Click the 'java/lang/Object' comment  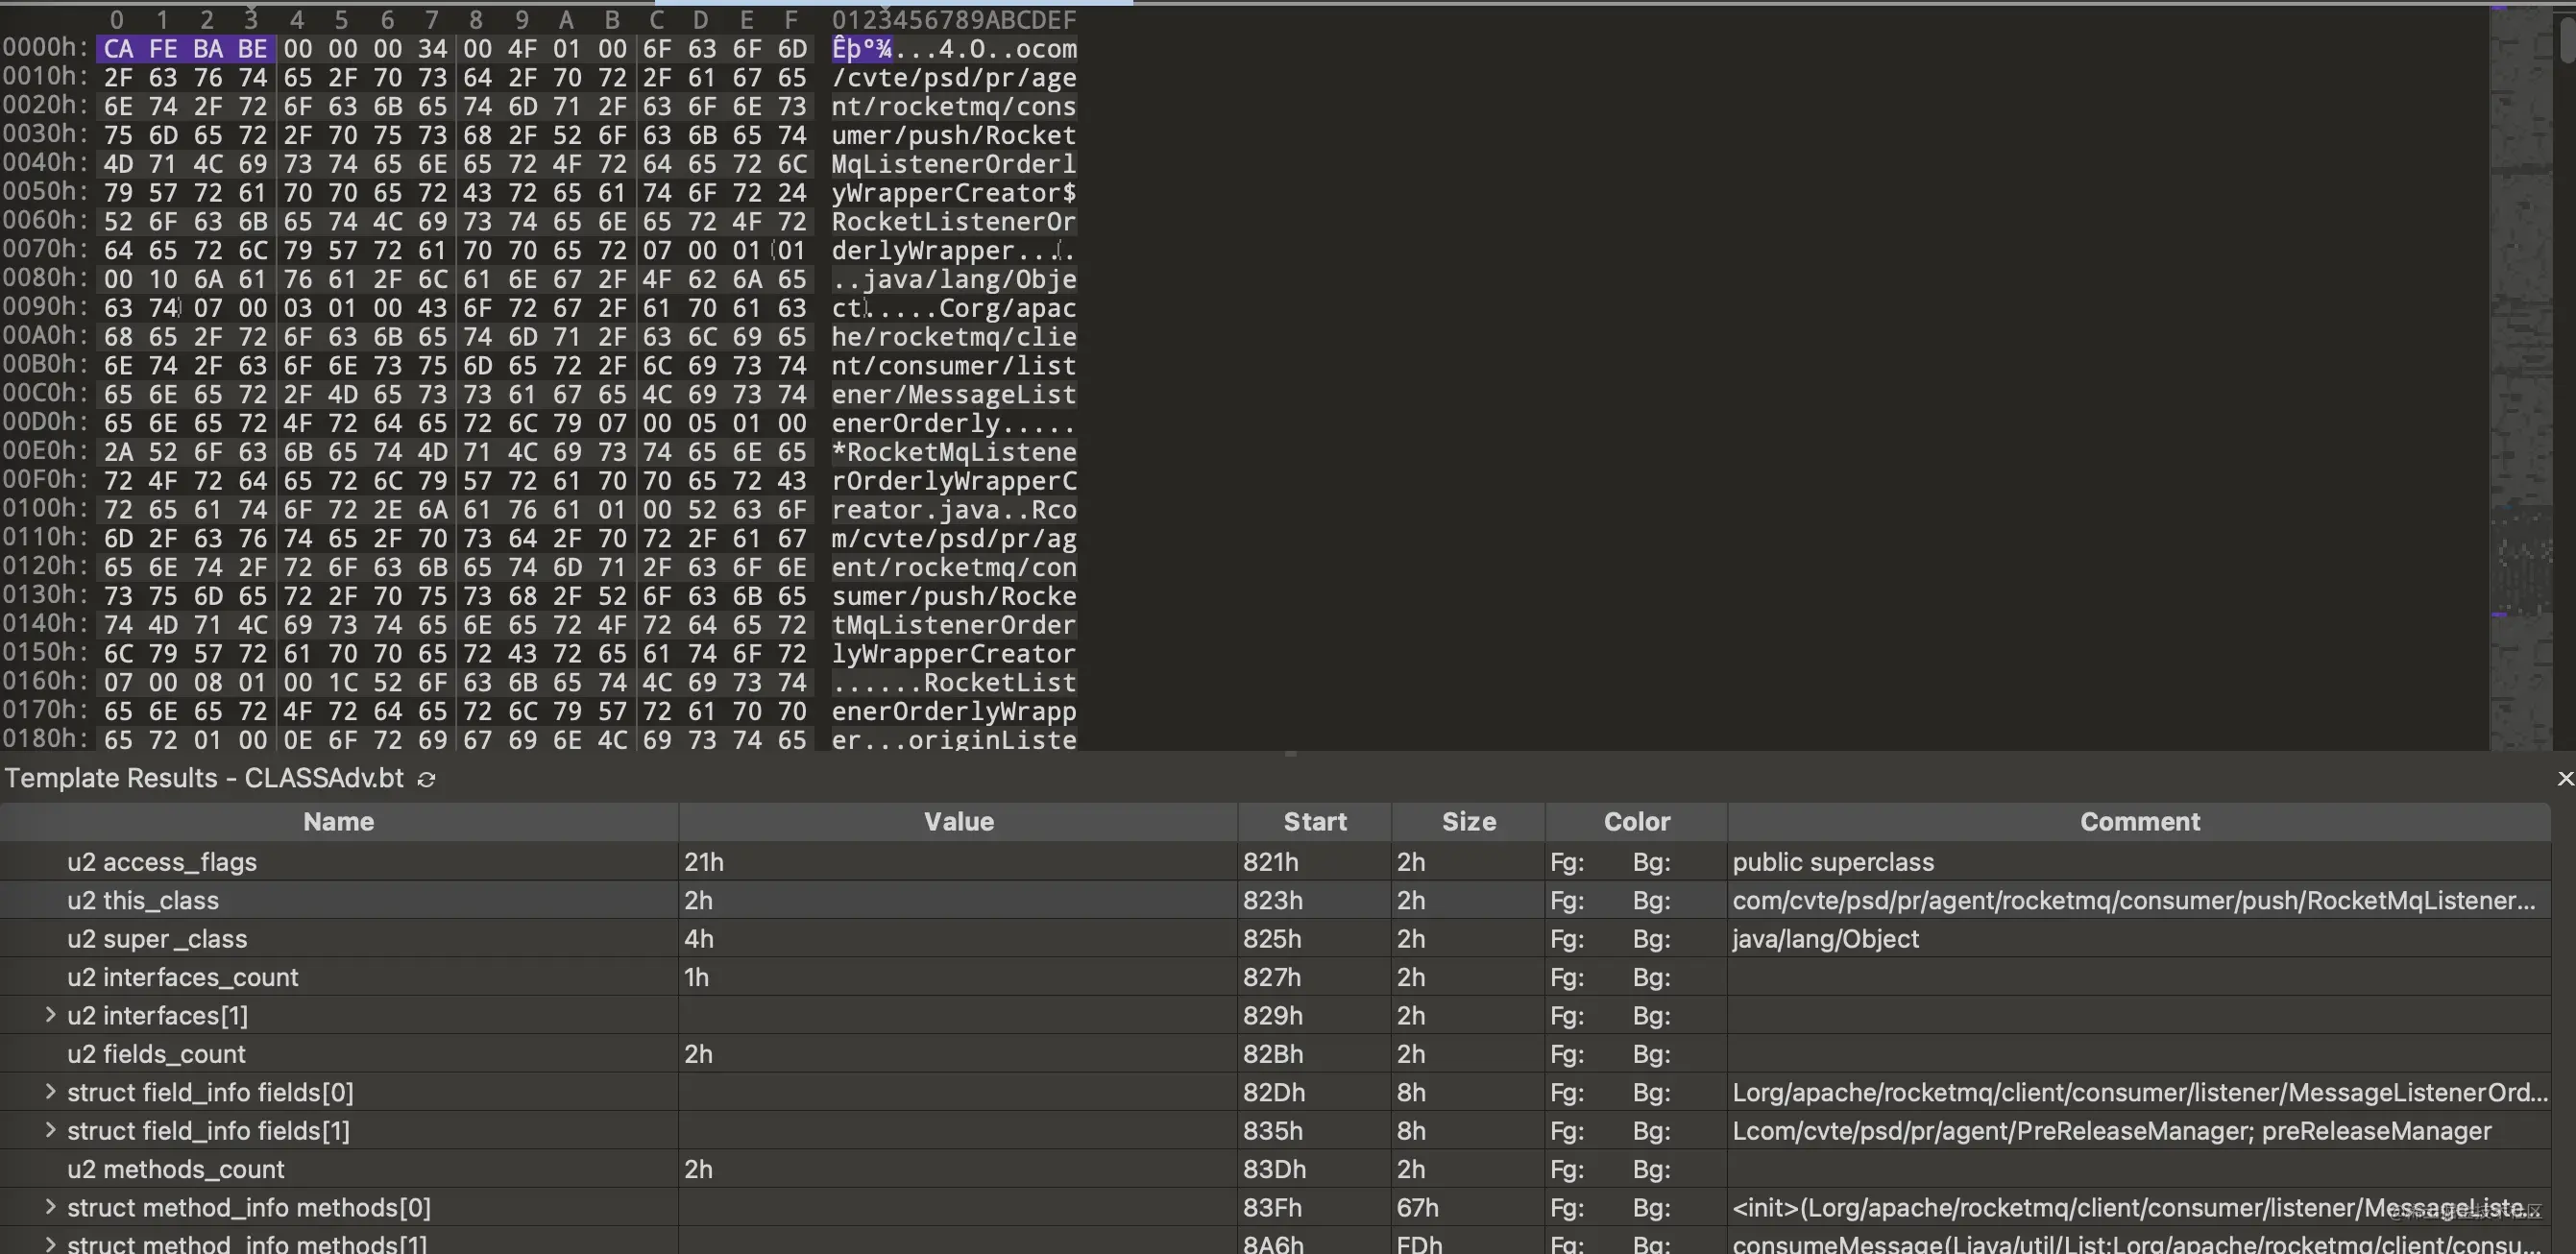coord(1825,939)
